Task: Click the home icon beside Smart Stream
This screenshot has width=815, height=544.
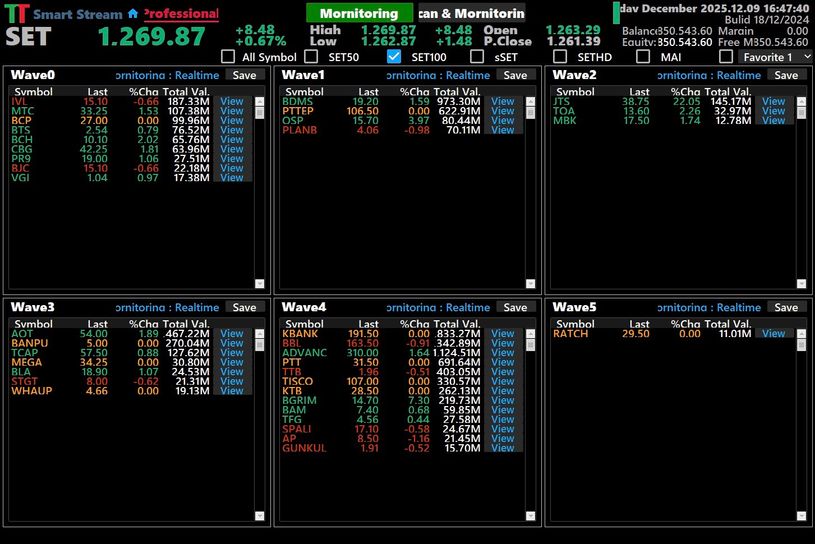Action: click(x=133, y=15)
